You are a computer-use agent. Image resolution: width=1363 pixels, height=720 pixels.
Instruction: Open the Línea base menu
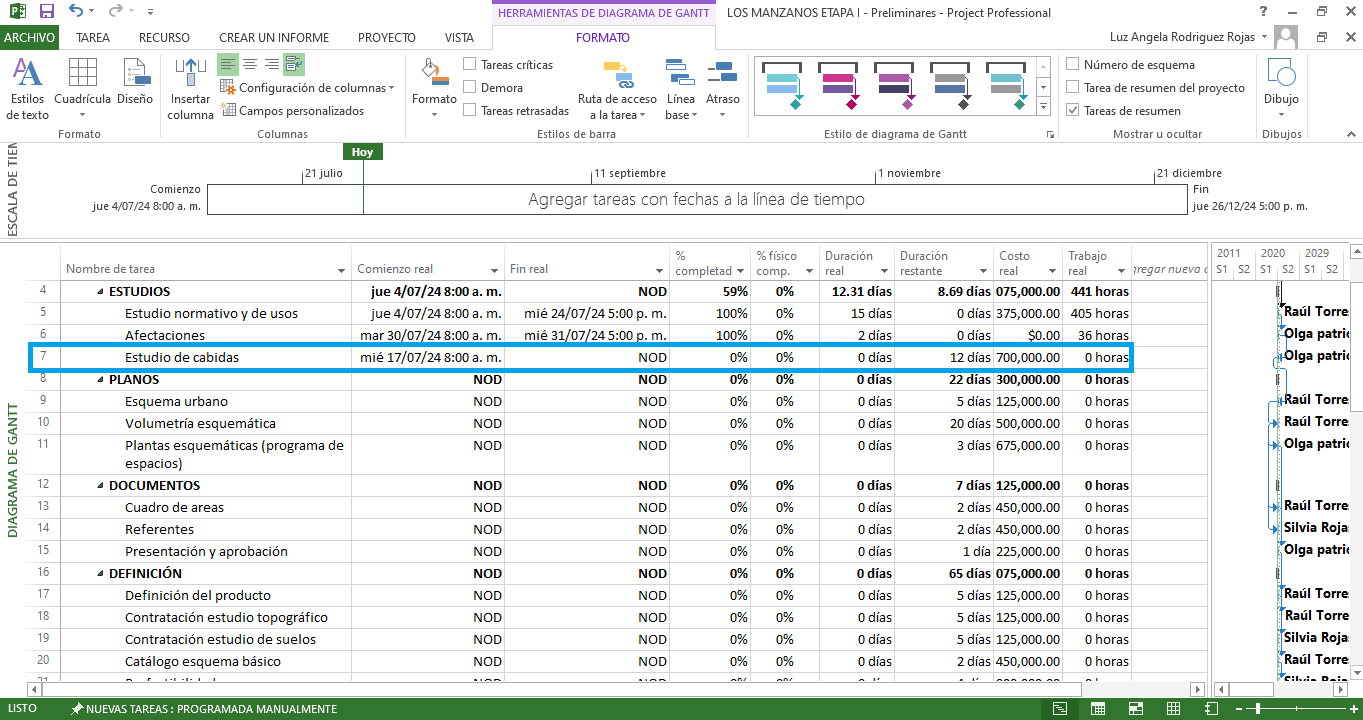[x=680, y=88]
